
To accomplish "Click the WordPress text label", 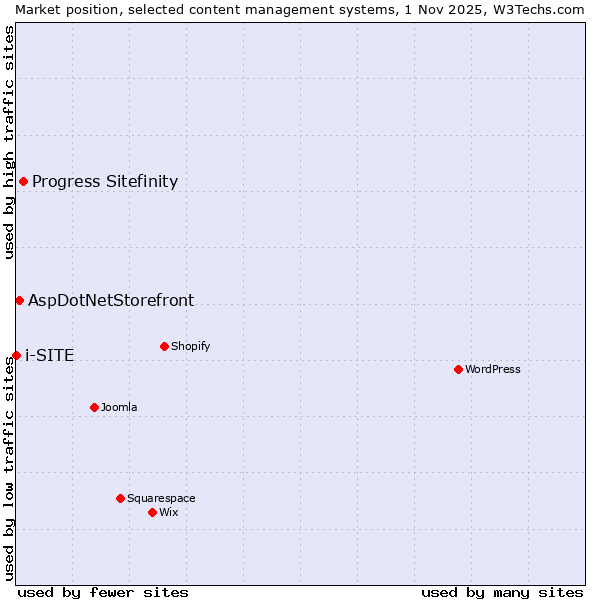I will (x=492, y=369).
